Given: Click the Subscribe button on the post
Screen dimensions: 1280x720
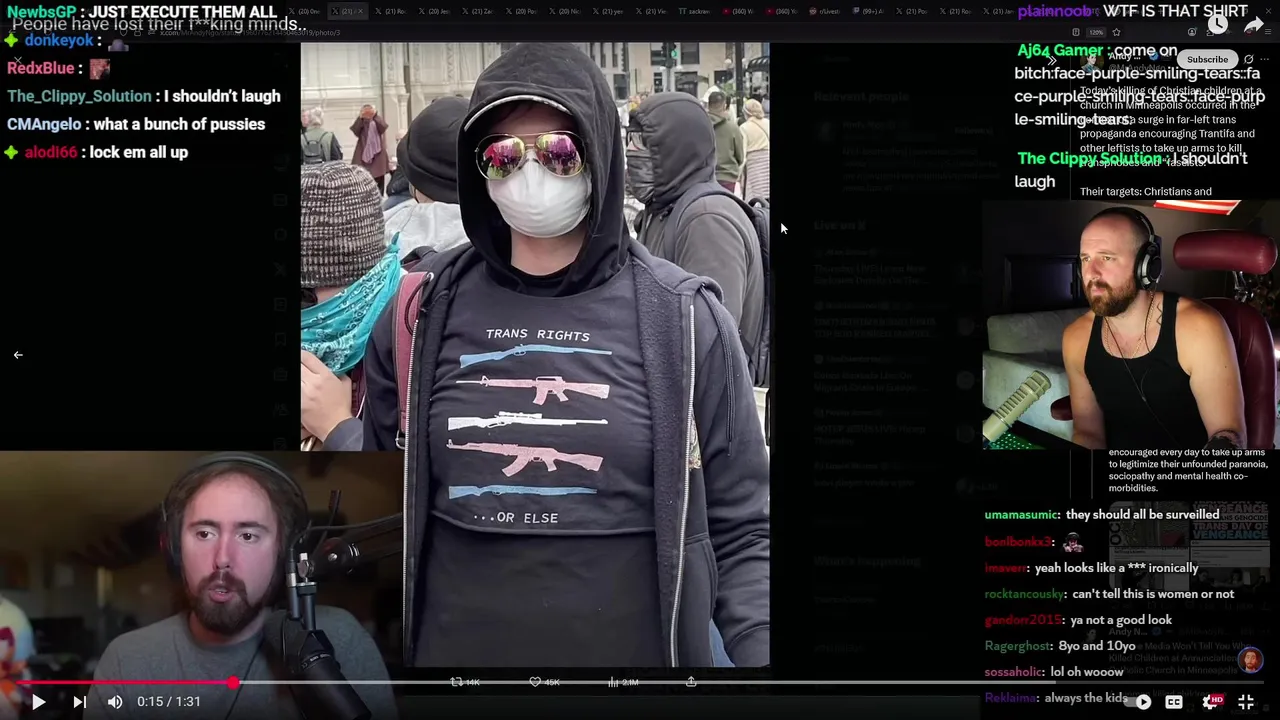Looking at the screenshot, I should pos(1207,59).
